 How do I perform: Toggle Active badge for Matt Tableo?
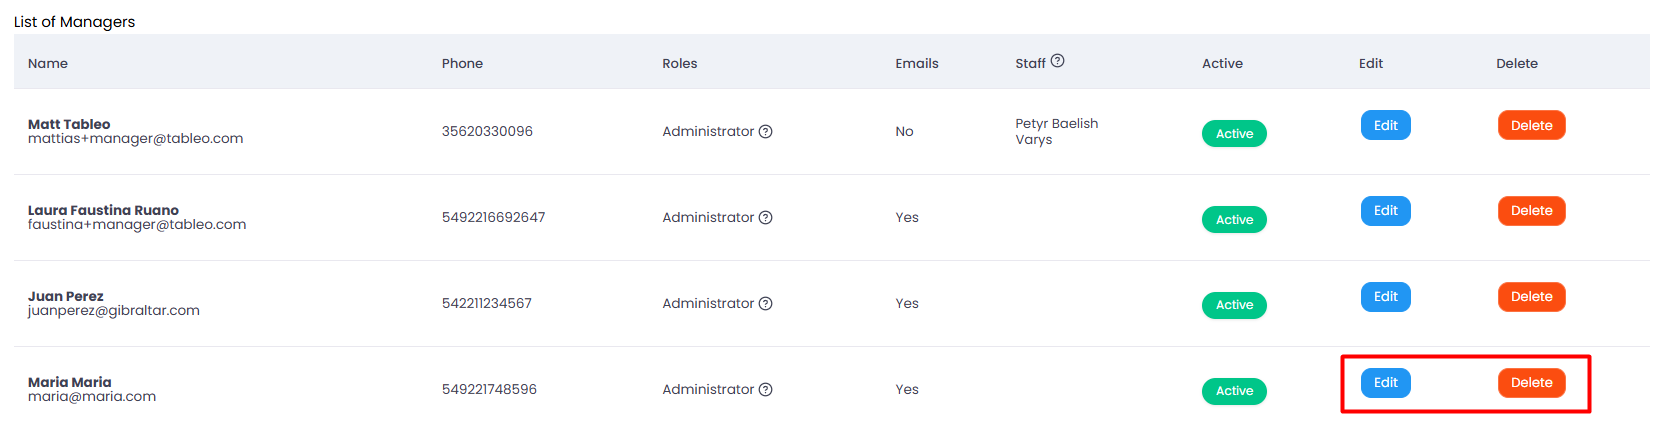point(1234,134)
